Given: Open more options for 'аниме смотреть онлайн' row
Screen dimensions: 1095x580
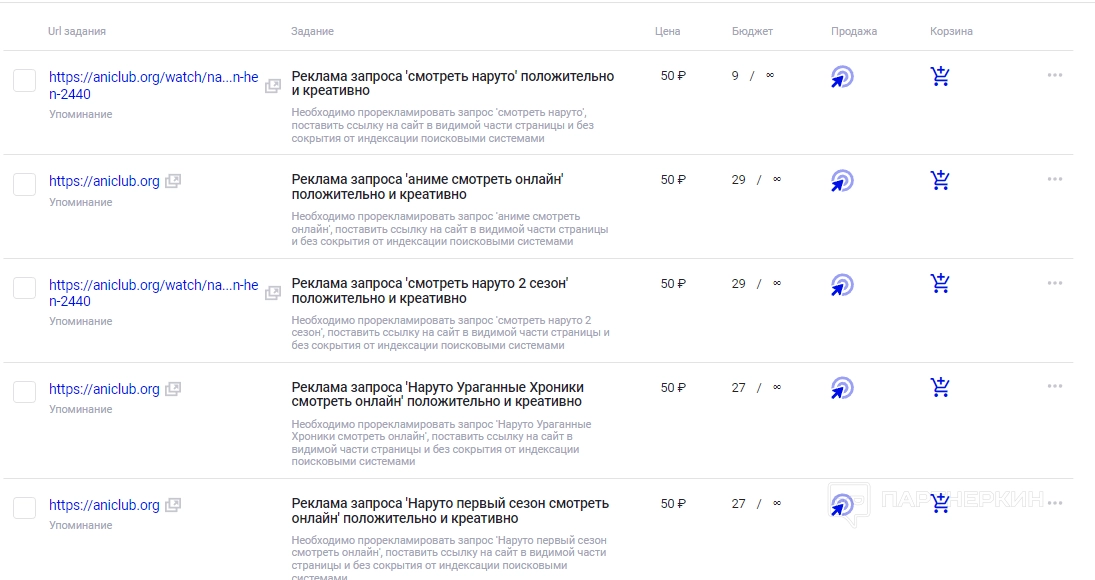Looking at the screenshot, I should tap(1055, 179).
